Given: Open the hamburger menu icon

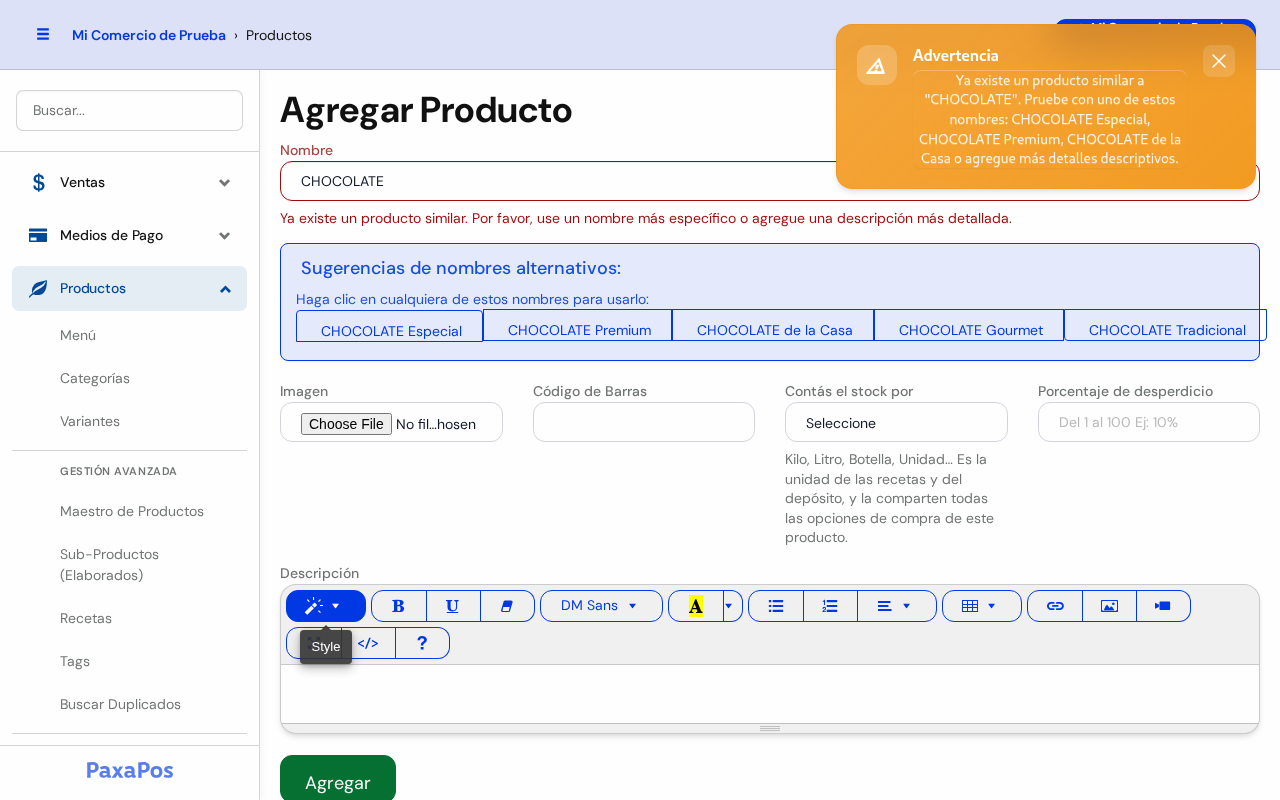Looking at the screenshot, I should (43, 34).
